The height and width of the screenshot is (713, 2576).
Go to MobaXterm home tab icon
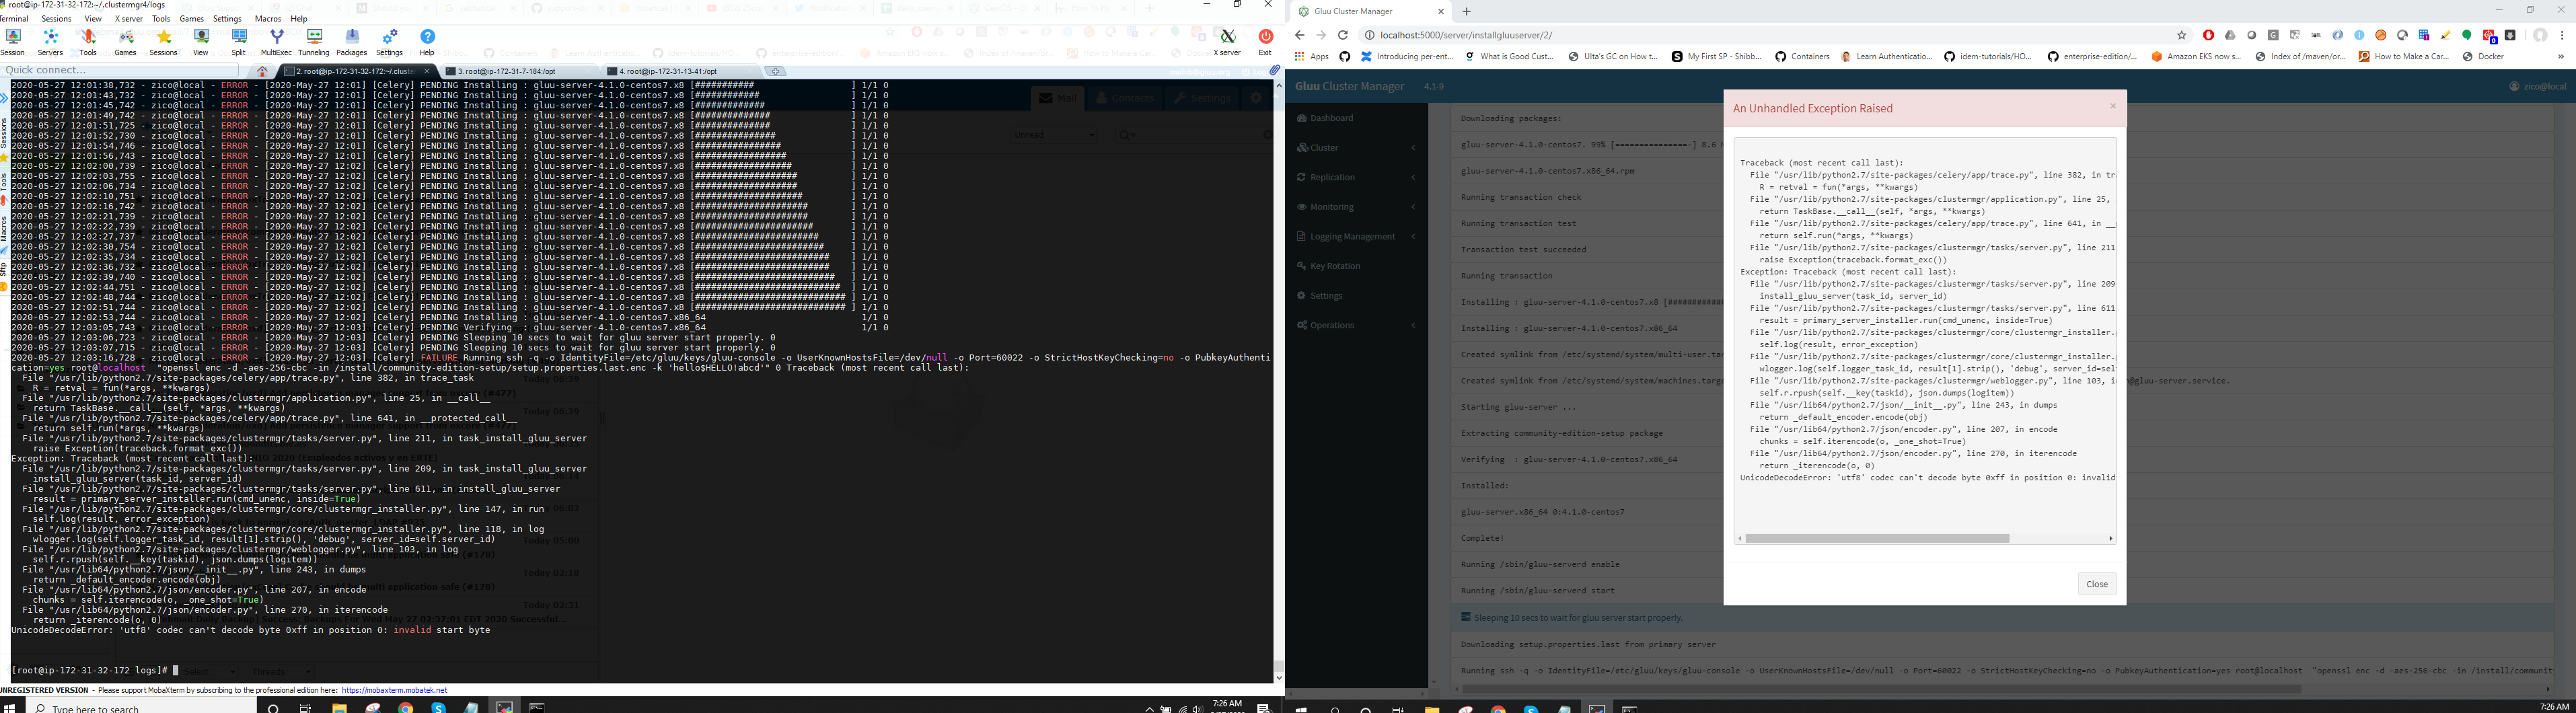click(x=262, y=72)
